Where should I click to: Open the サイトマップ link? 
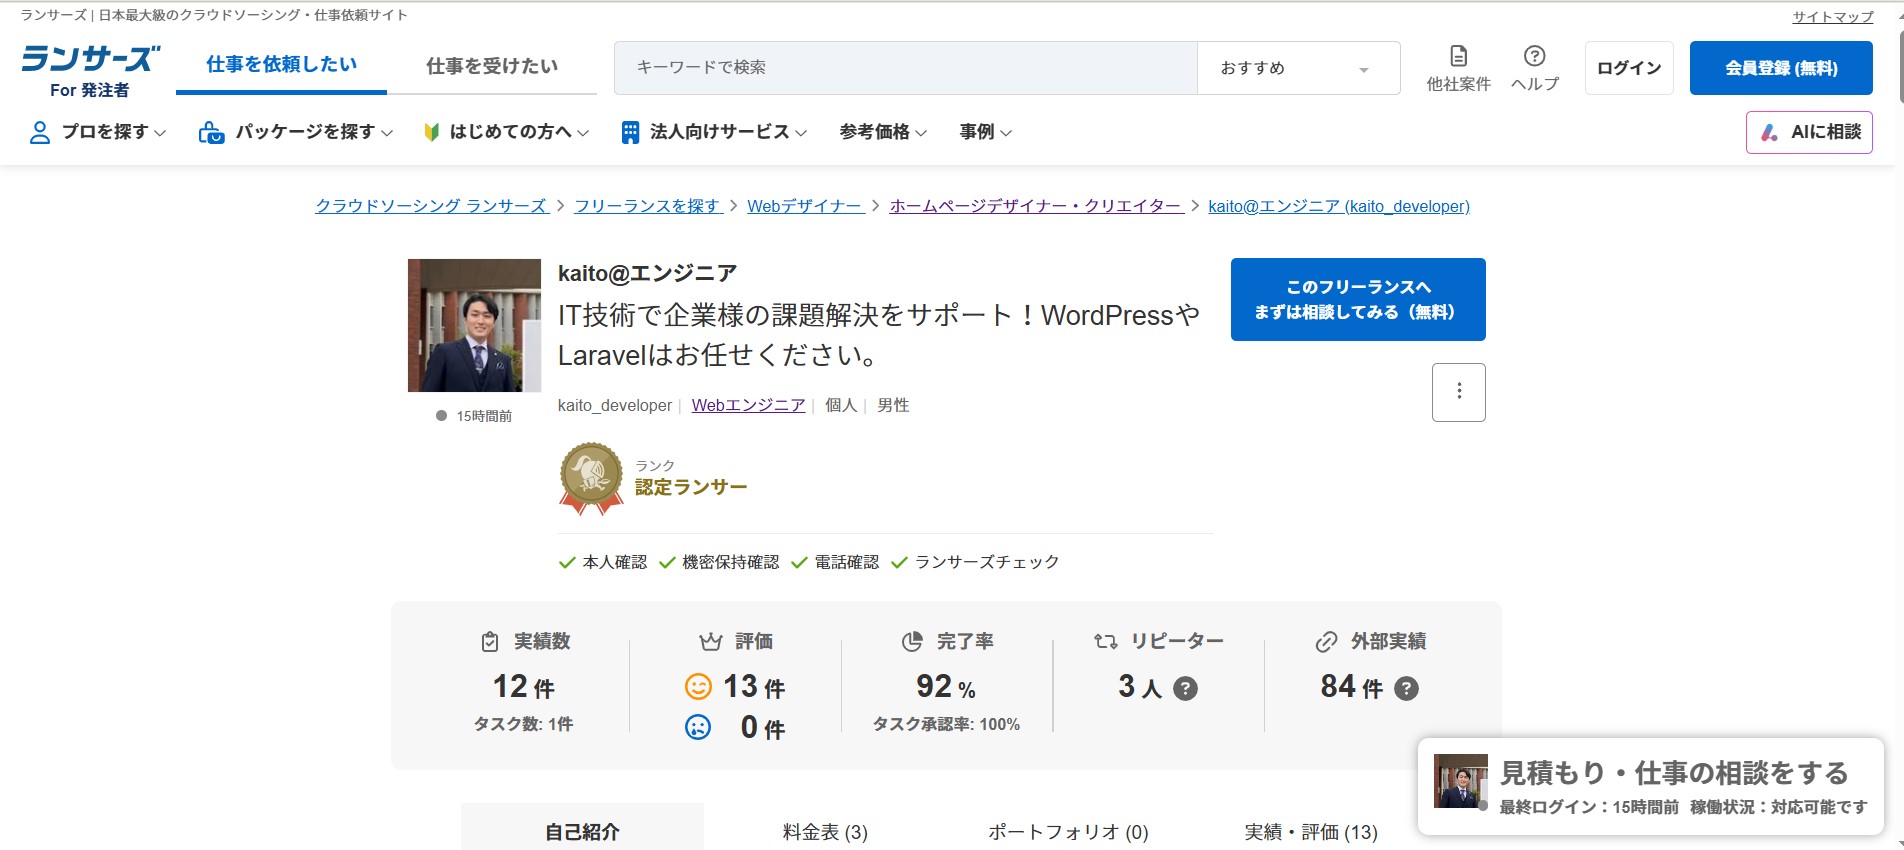point(1833,16)
